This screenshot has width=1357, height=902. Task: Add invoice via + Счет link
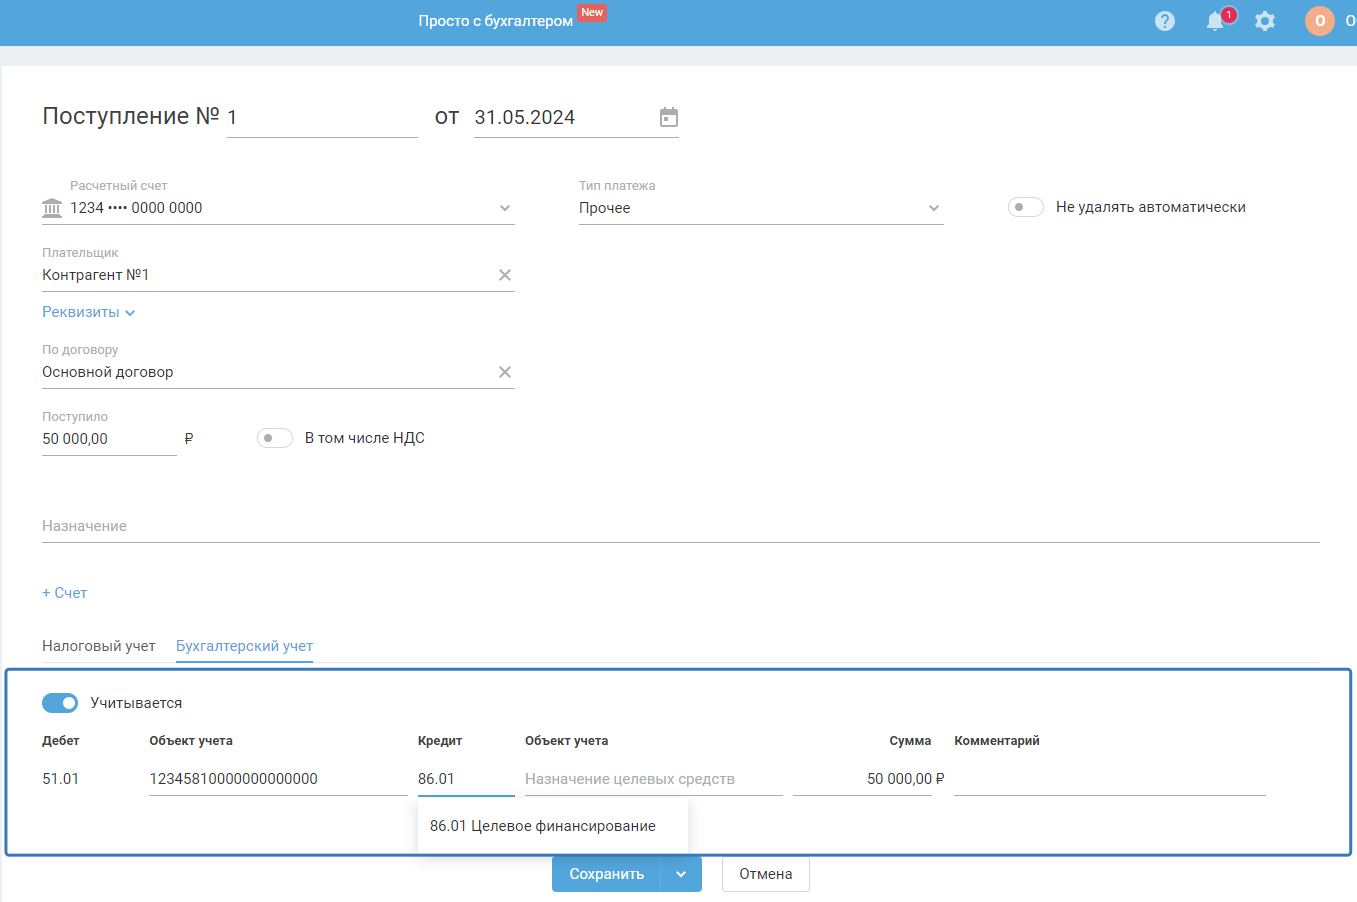click(65, 593)
